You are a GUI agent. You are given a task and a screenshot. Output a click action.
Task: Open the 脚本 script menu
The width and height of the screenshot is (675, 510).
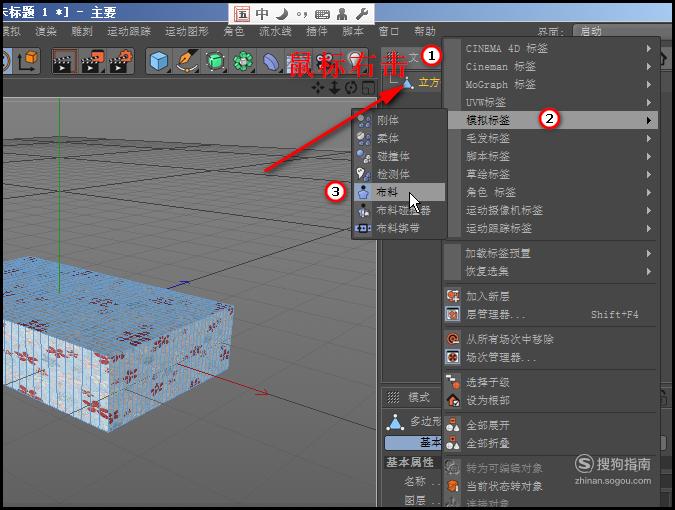click(353, 31)
